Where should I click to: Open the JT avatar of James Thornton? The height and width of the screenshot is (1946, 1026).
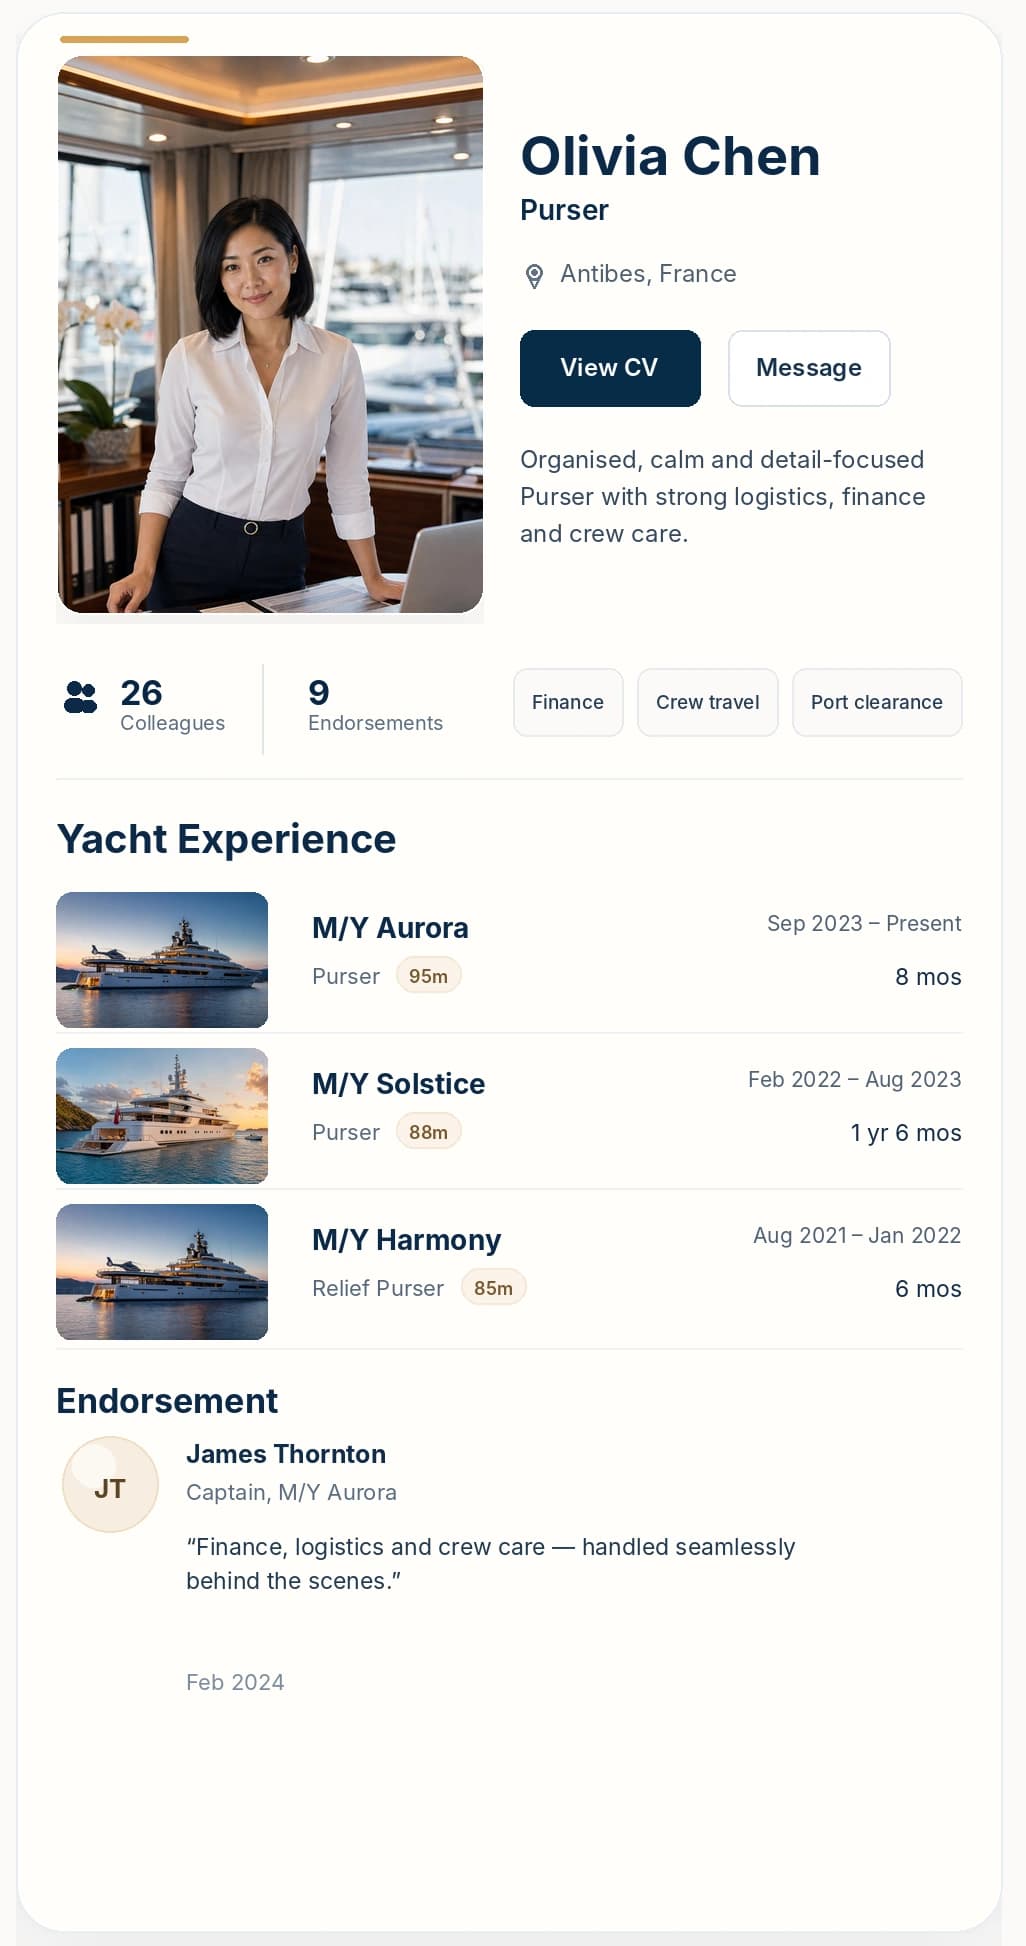(110, 1485)
